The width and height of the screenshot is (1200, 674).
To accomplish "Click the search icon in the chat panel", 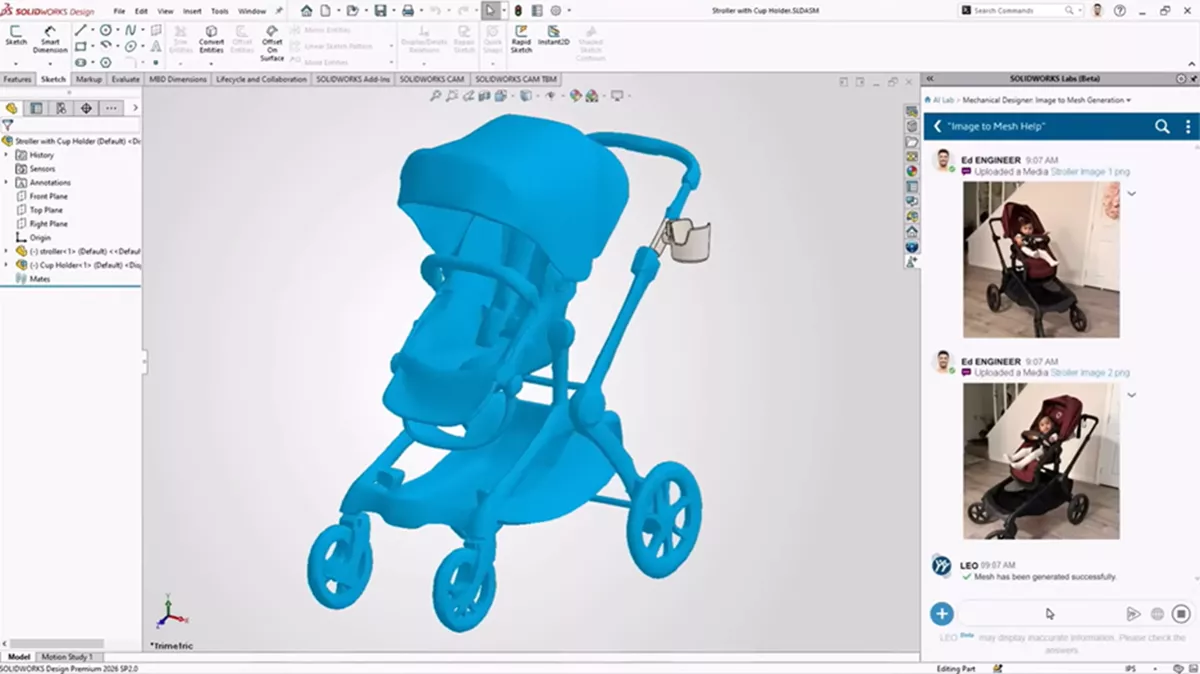I will (1162, 127).
